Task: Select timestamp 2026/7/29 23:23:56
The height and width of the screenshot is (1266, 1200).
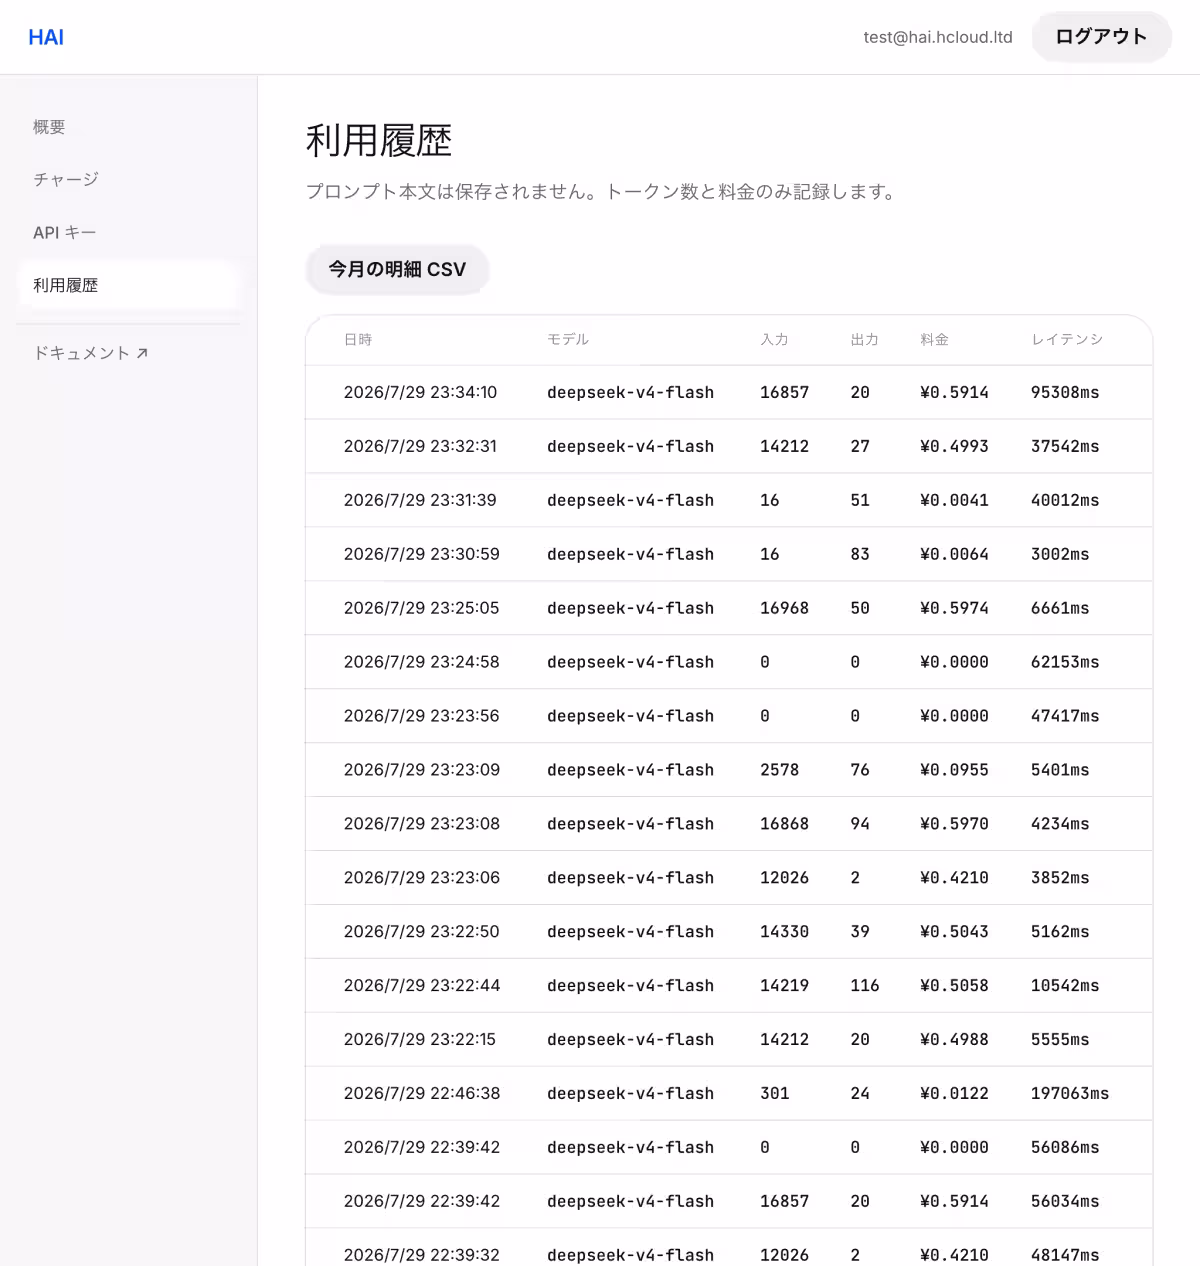Action: (x=421, y=716)
